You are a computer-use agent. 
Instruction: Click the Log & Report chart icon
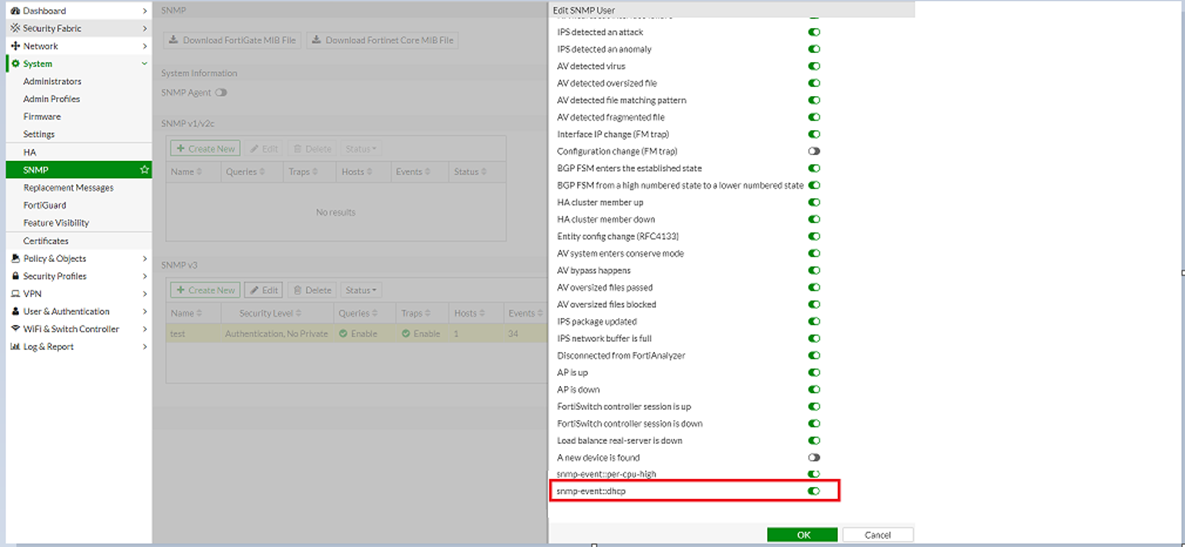click(x=15, y=347)
